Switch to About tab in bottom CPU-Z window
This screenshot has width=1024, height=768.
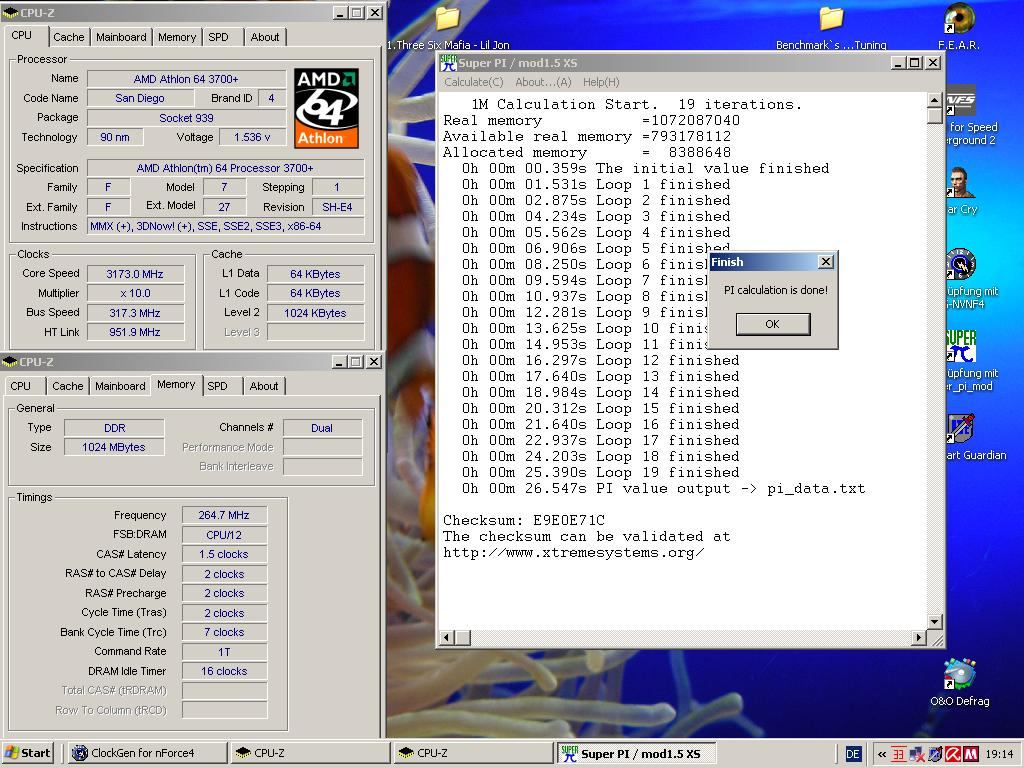[264, 386]
